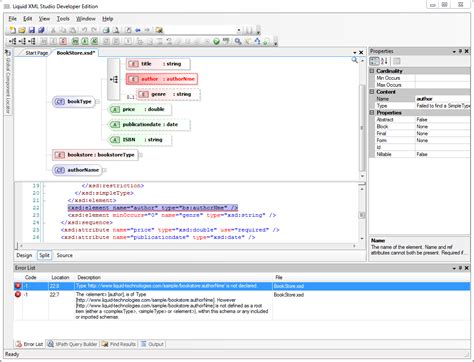474x362 pixels.
Task: Click the Nillable property value False
Action: tap(443, 154)
